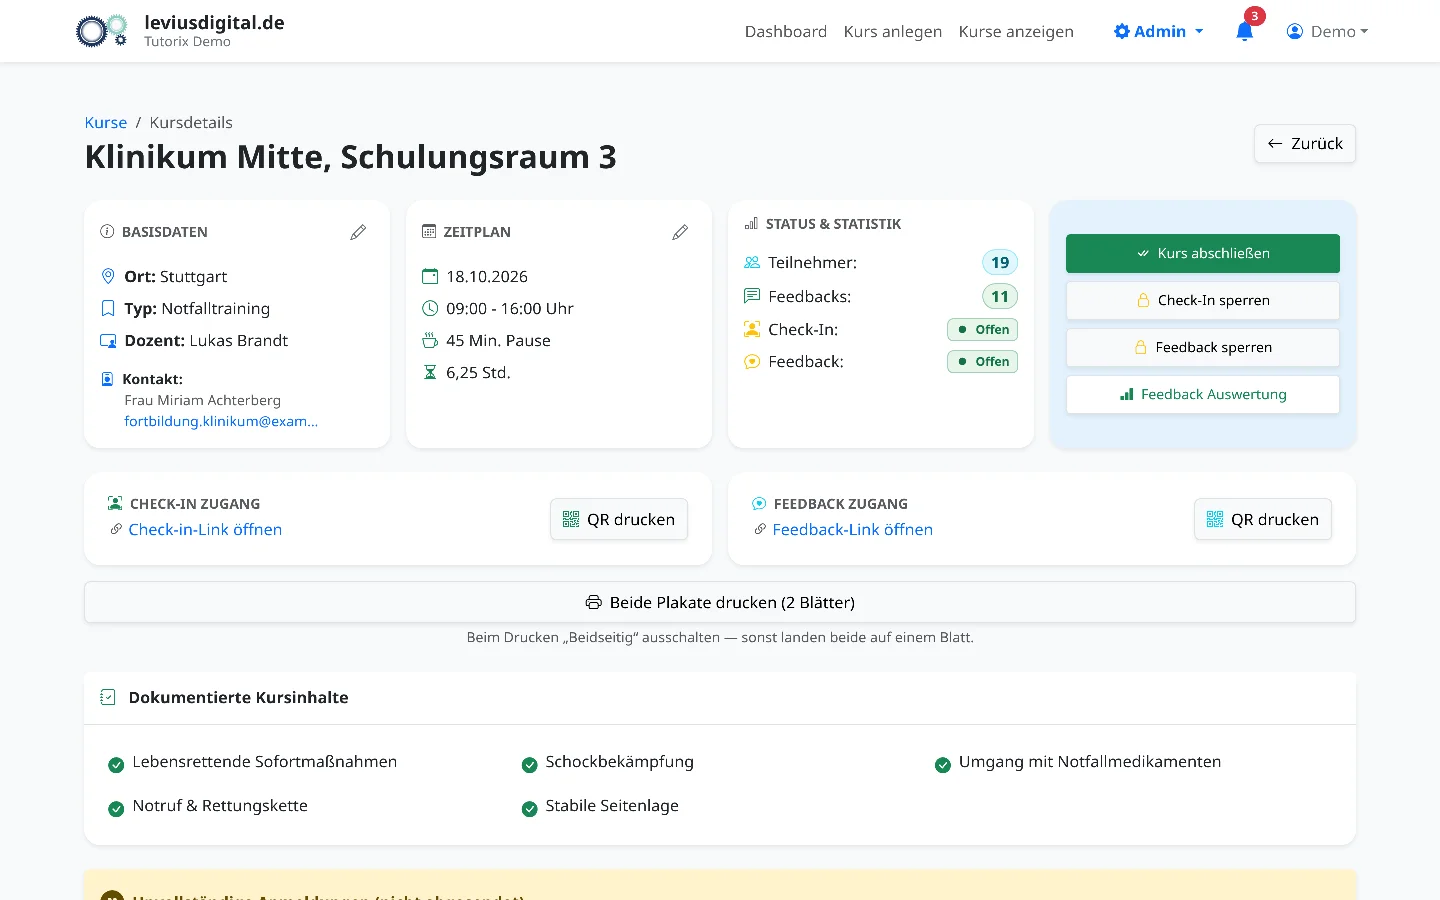Click the Teilnehmer people icon
Viewport: 1440px width, 900px height.
752,262
